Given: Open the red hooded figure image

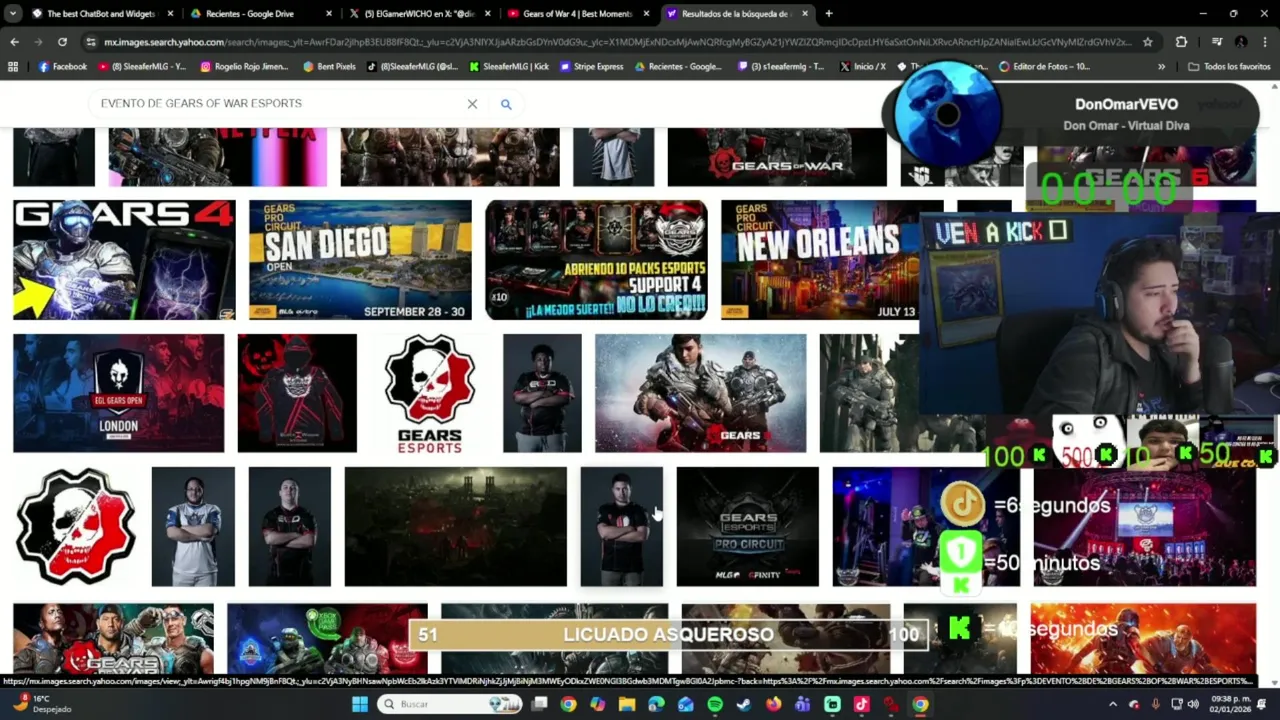Looking at the screenshot, I should (x=297, y=393).
